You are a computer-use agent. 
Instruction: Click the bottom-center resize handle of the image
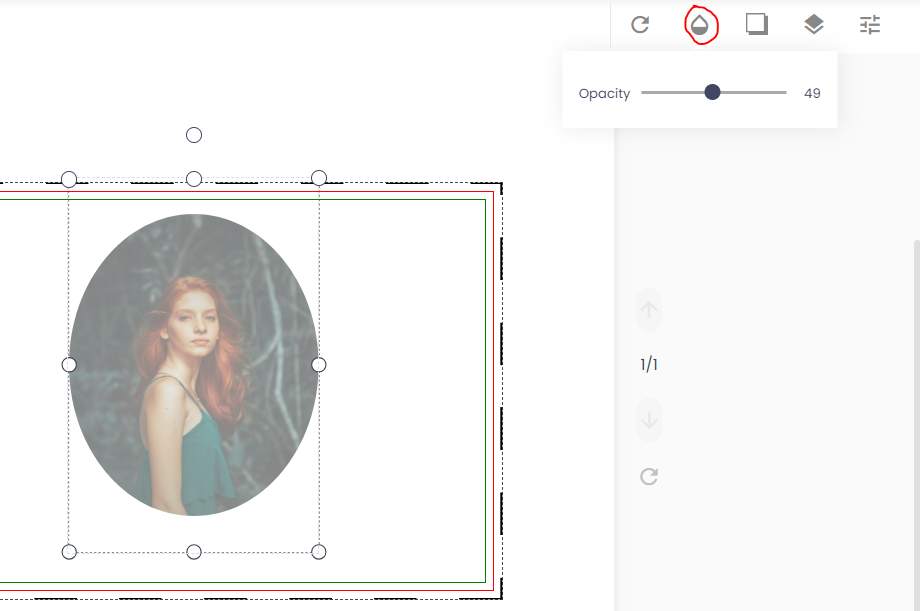pyautogui.click(x=194, y=552)
